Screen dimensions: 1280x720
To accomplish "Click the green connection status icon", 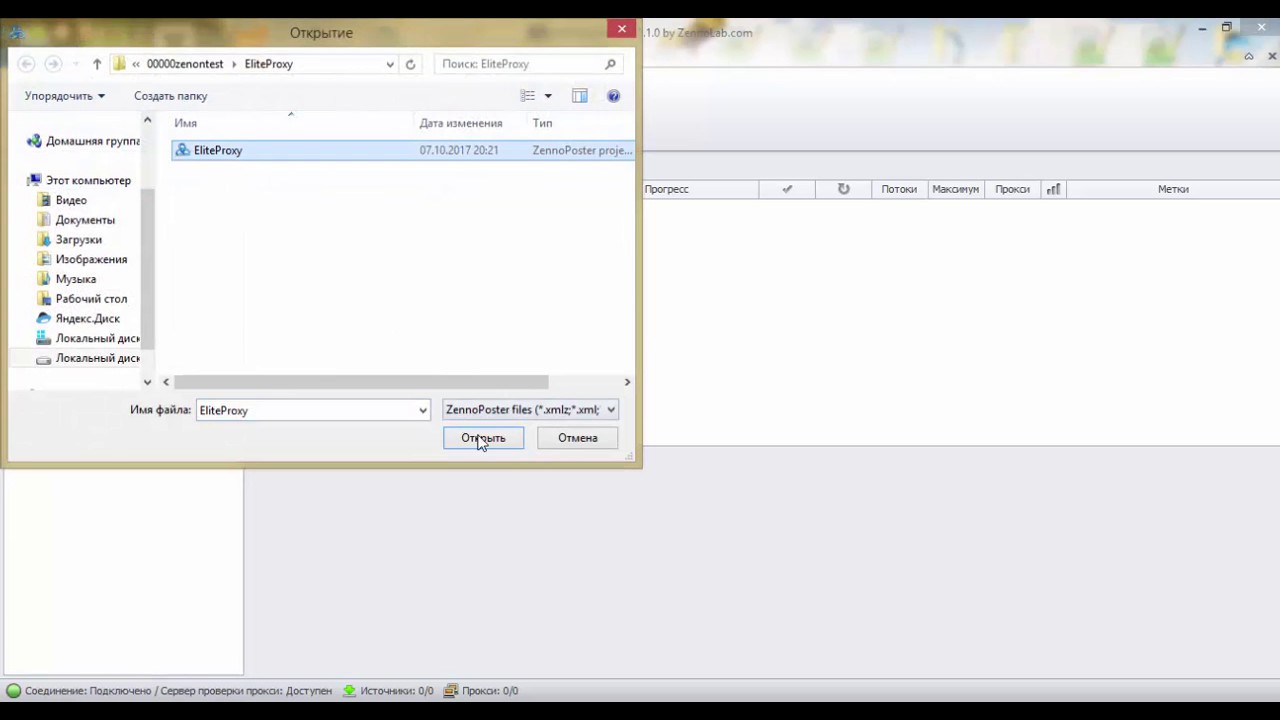I will pos(14,691).
